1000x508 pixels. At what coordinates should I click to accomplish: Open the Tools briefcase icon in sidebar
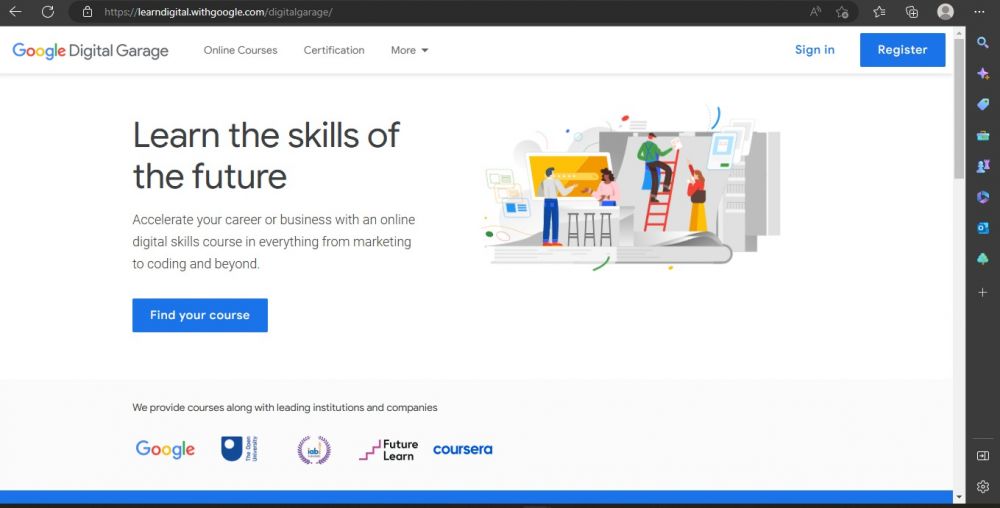(x=983, y=135)
